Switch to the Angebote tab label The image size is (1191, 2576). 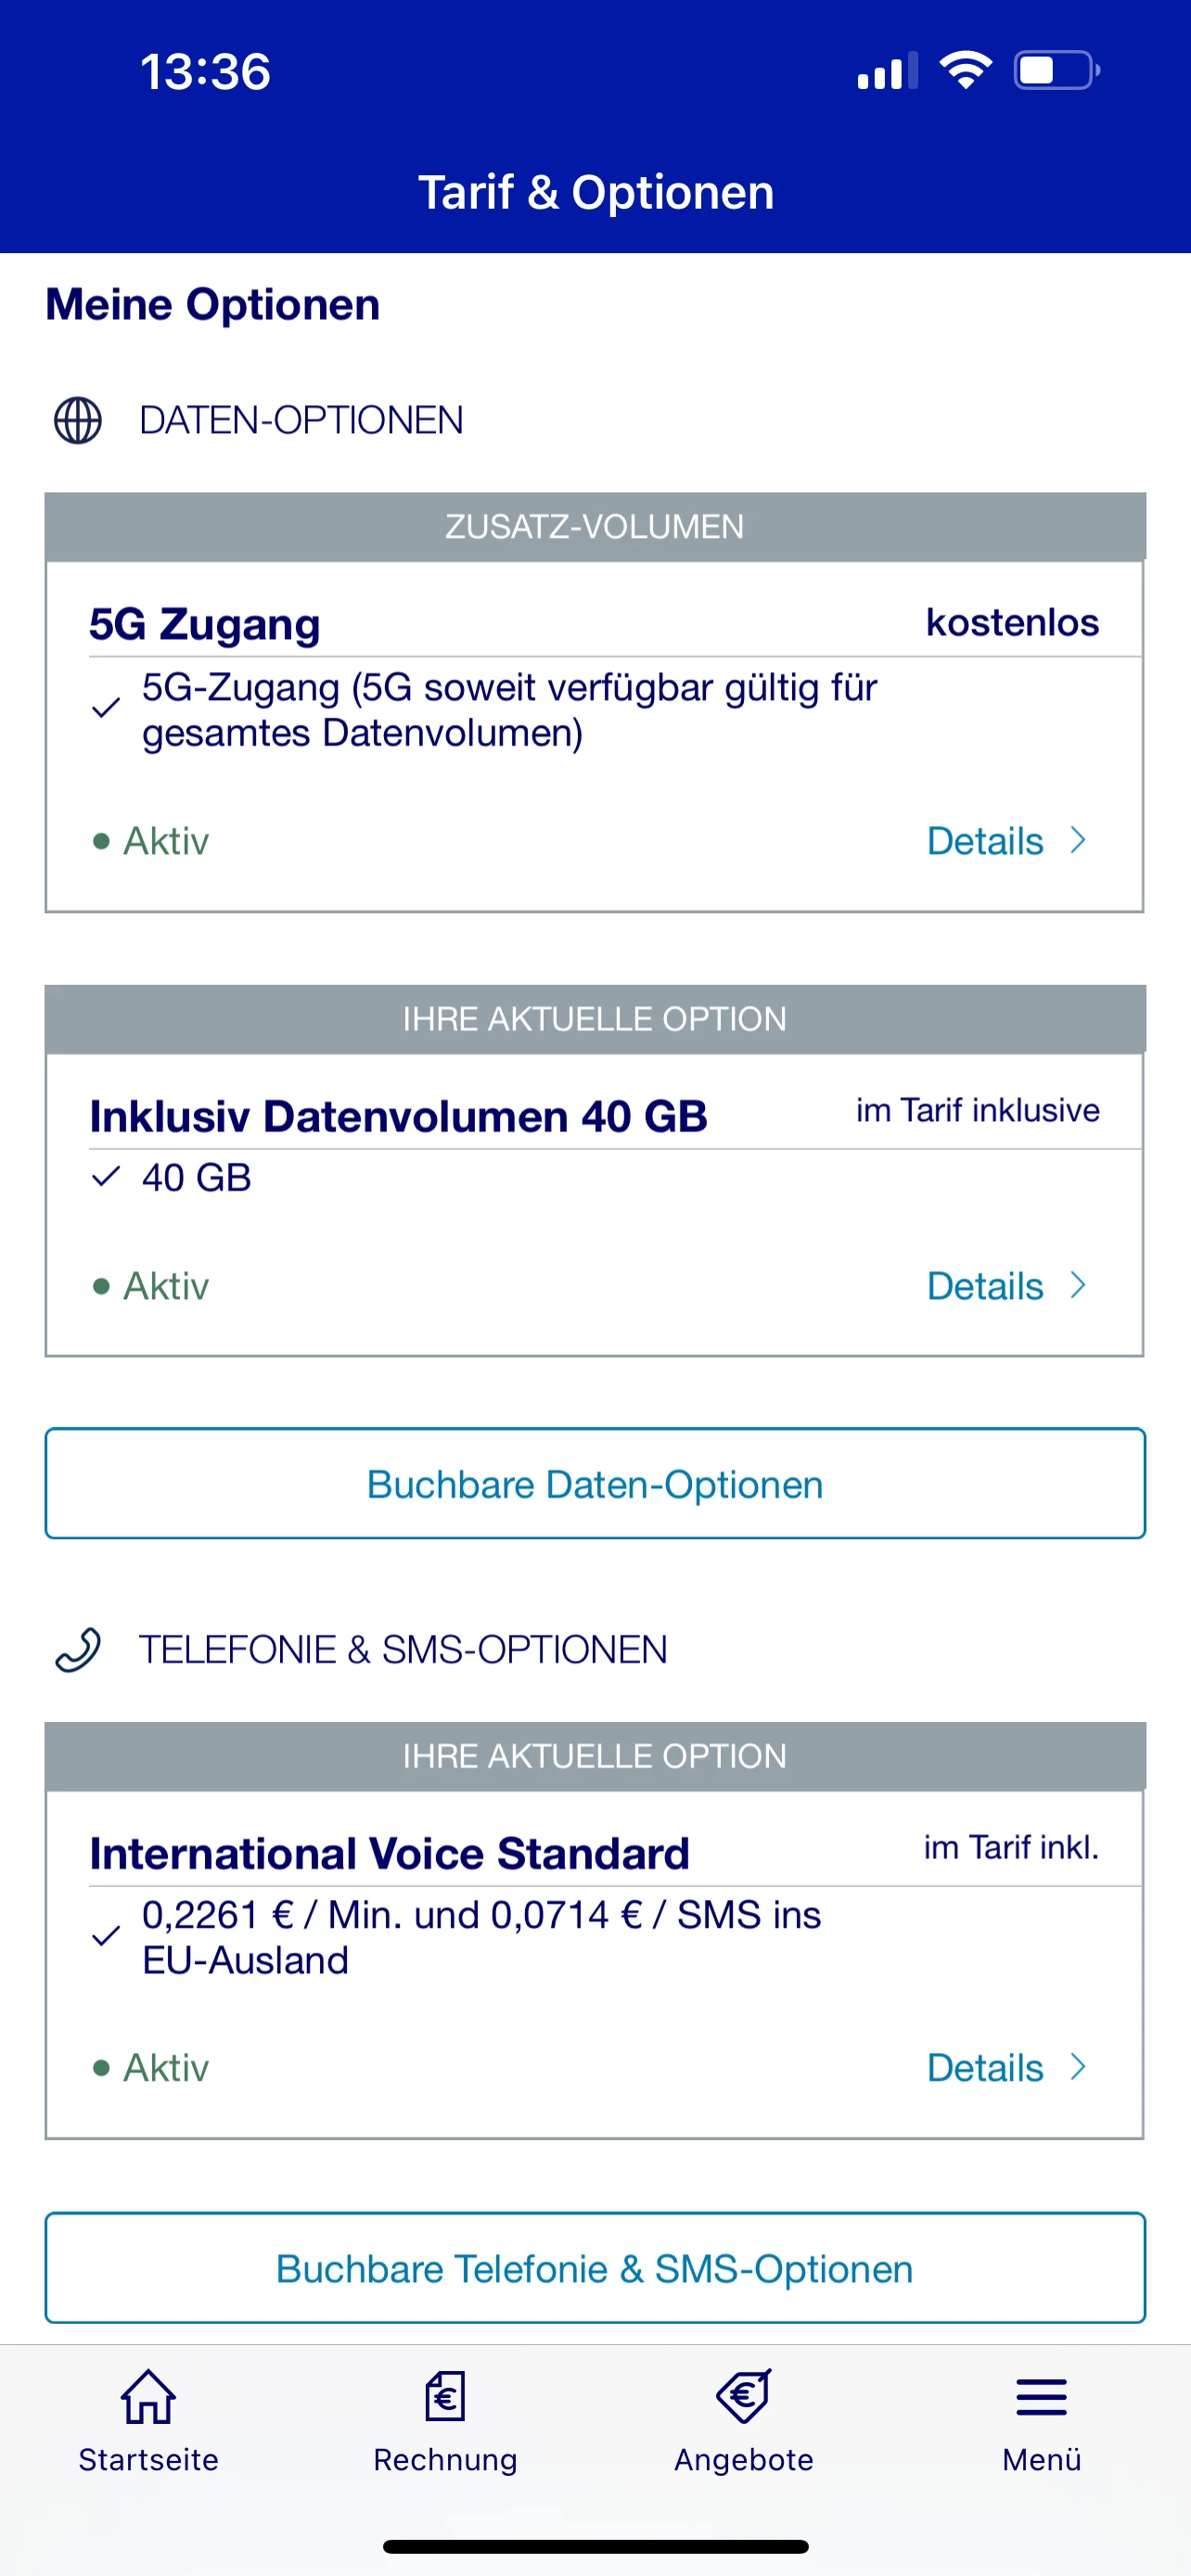(x=743, y=2459)
